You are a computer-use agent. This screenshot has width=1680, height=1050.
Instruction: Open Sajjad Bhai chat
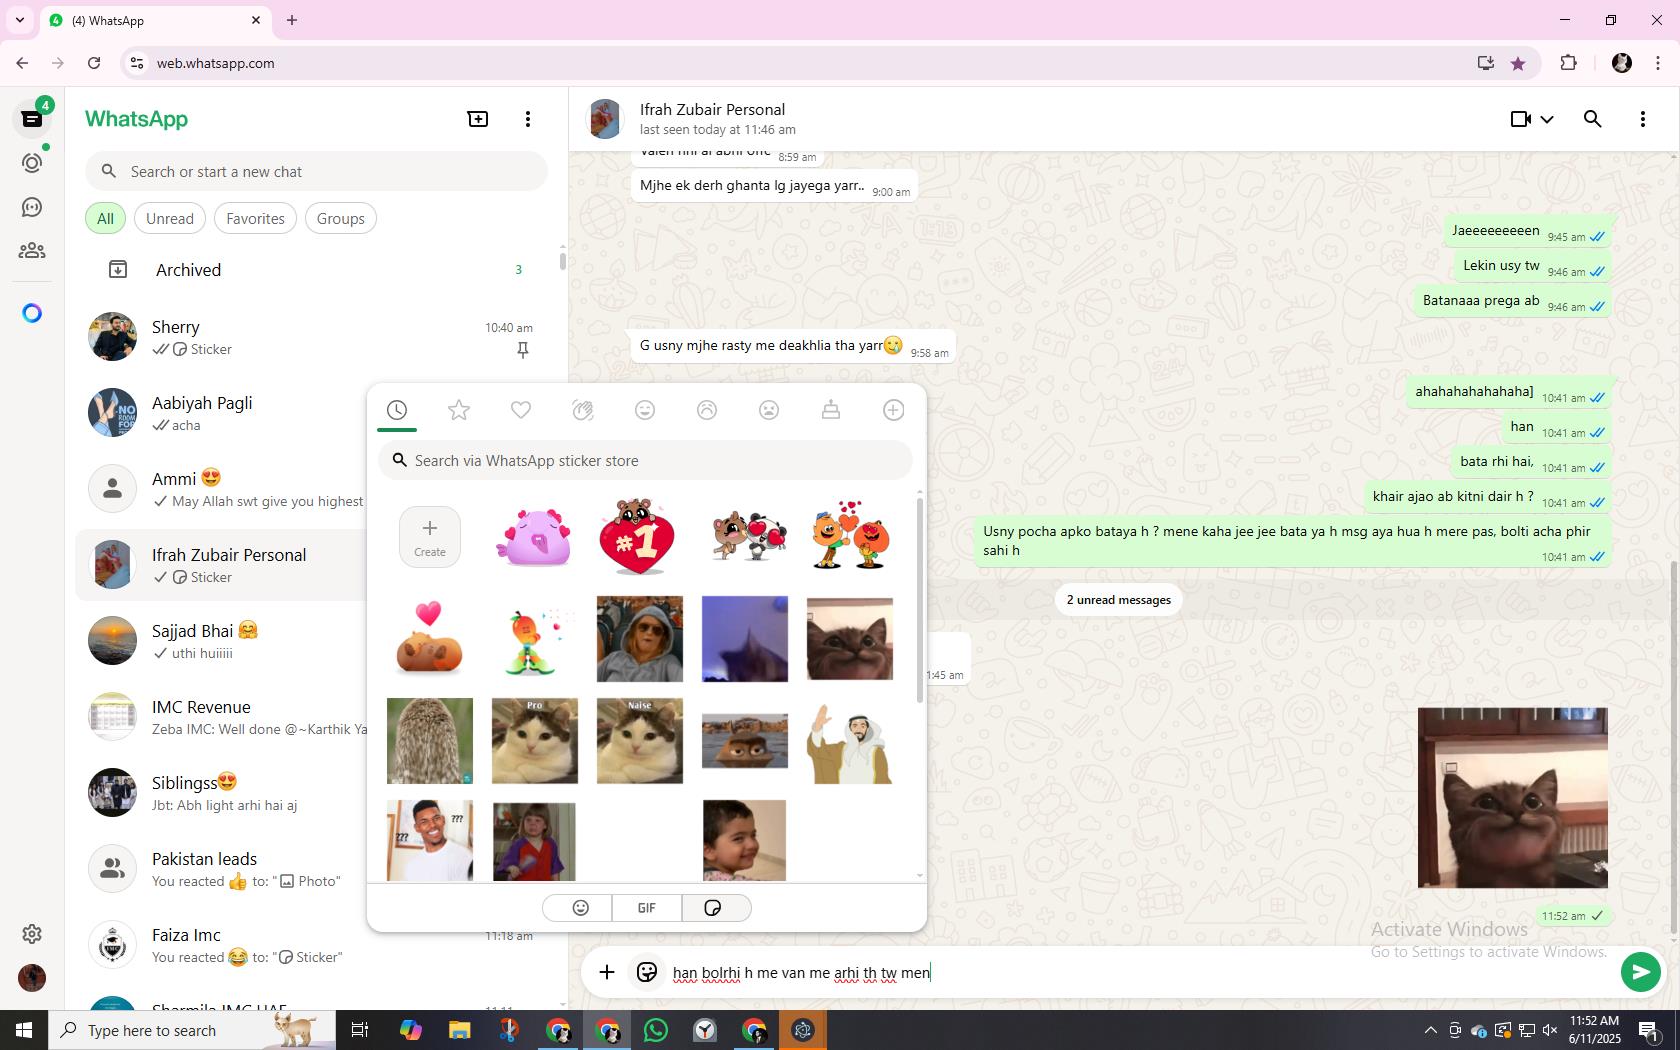pos(222,641)
